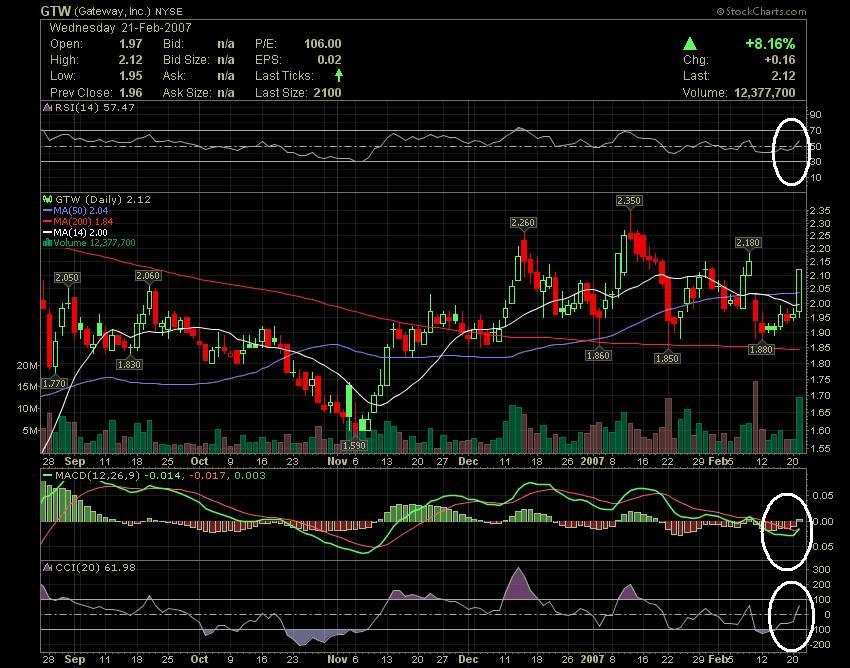Click the green MACD line legend marker

pos(48,476)
